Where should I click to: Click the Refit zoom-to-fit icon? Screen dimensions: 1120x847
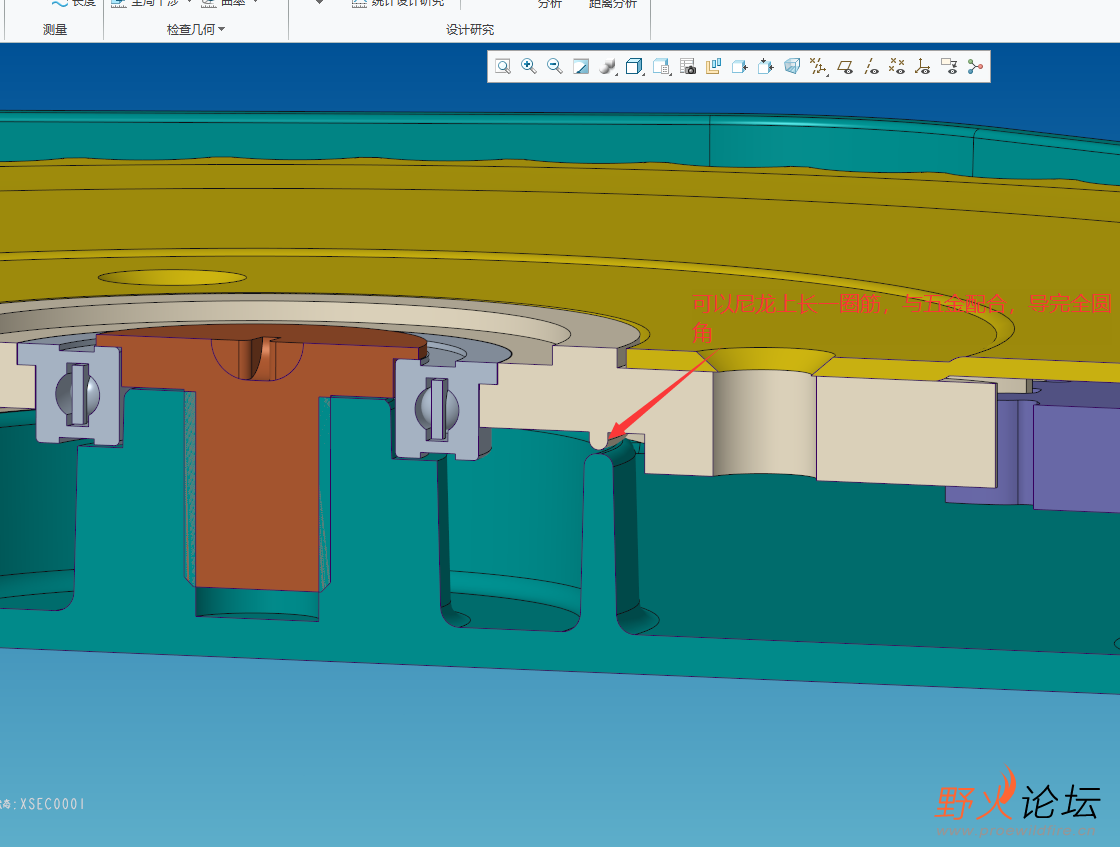[x=503, y=66]
